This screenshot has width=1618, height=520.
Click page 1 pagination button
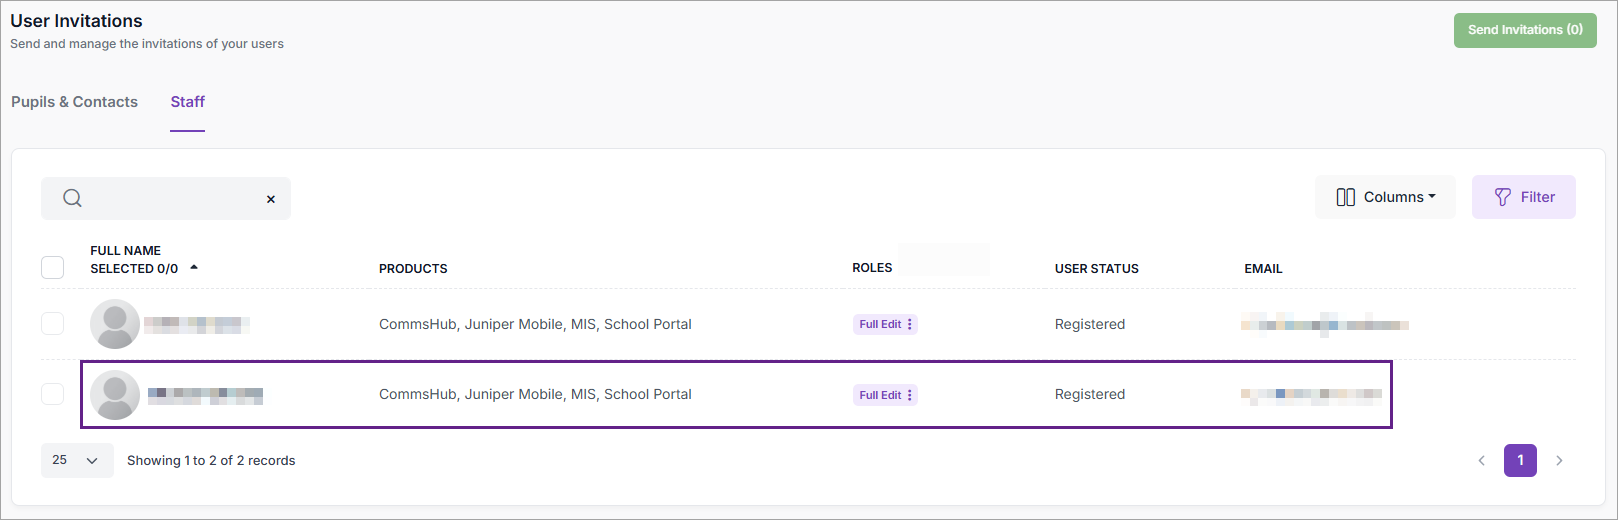[1520, 460]
